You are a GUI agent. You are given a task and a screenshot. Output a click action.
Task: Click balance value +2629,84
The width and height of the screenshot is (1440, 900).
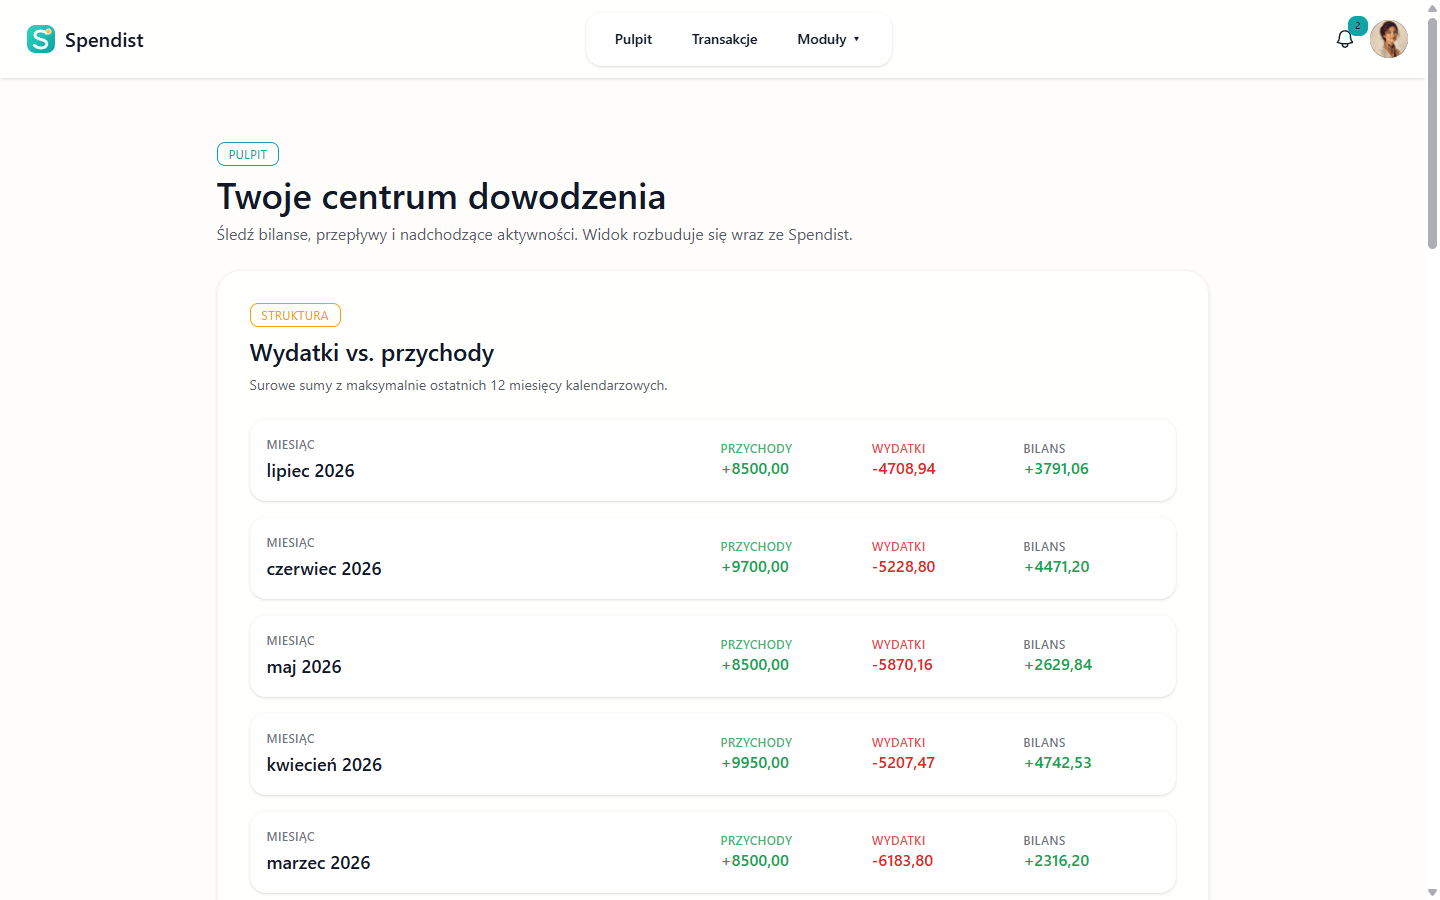coord(1058,665)
